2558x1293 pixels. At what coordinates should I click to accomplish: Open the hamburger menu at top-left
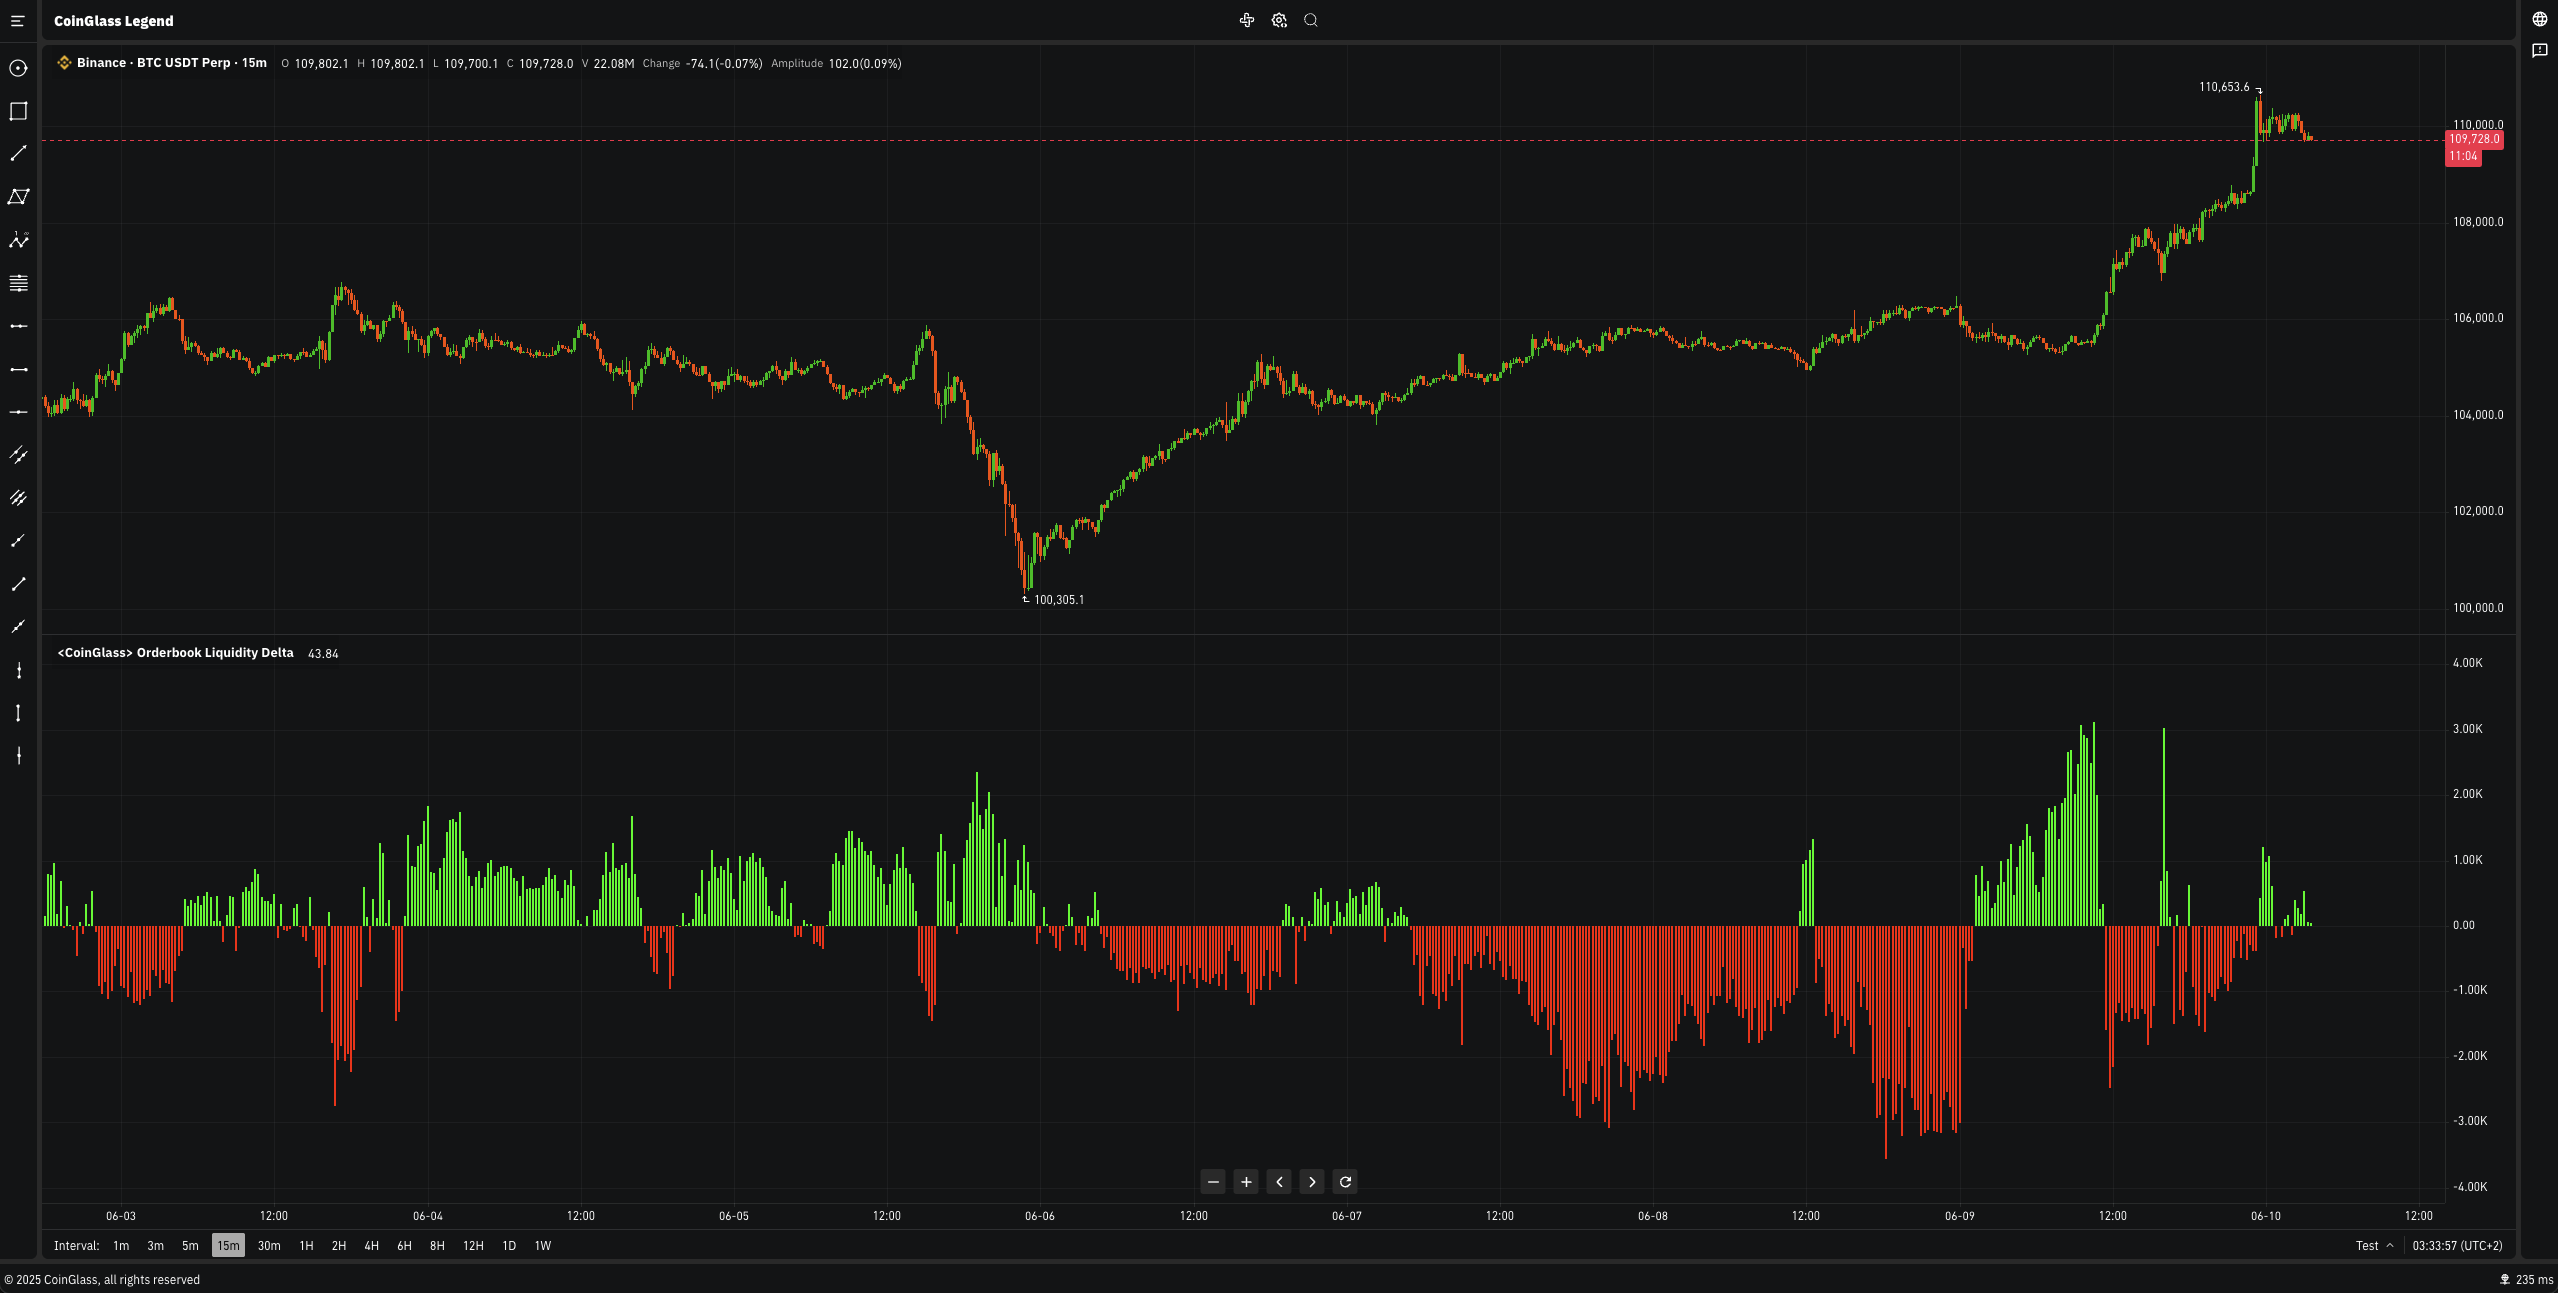pyautogui.click(x=17, y=21)
